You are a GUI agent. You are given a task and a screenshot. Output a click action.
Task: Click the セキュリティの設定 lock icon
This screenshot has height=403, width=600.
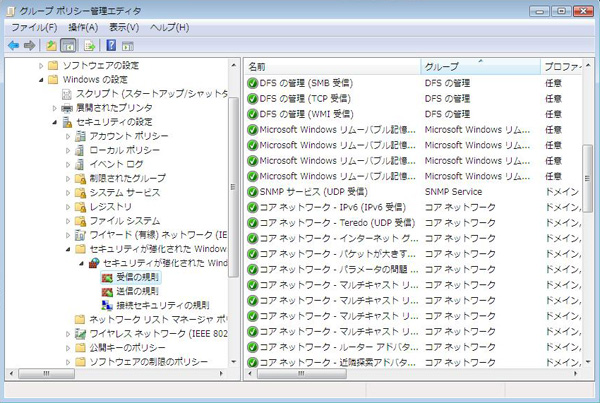pyautogui.click(x=67, y=122)
